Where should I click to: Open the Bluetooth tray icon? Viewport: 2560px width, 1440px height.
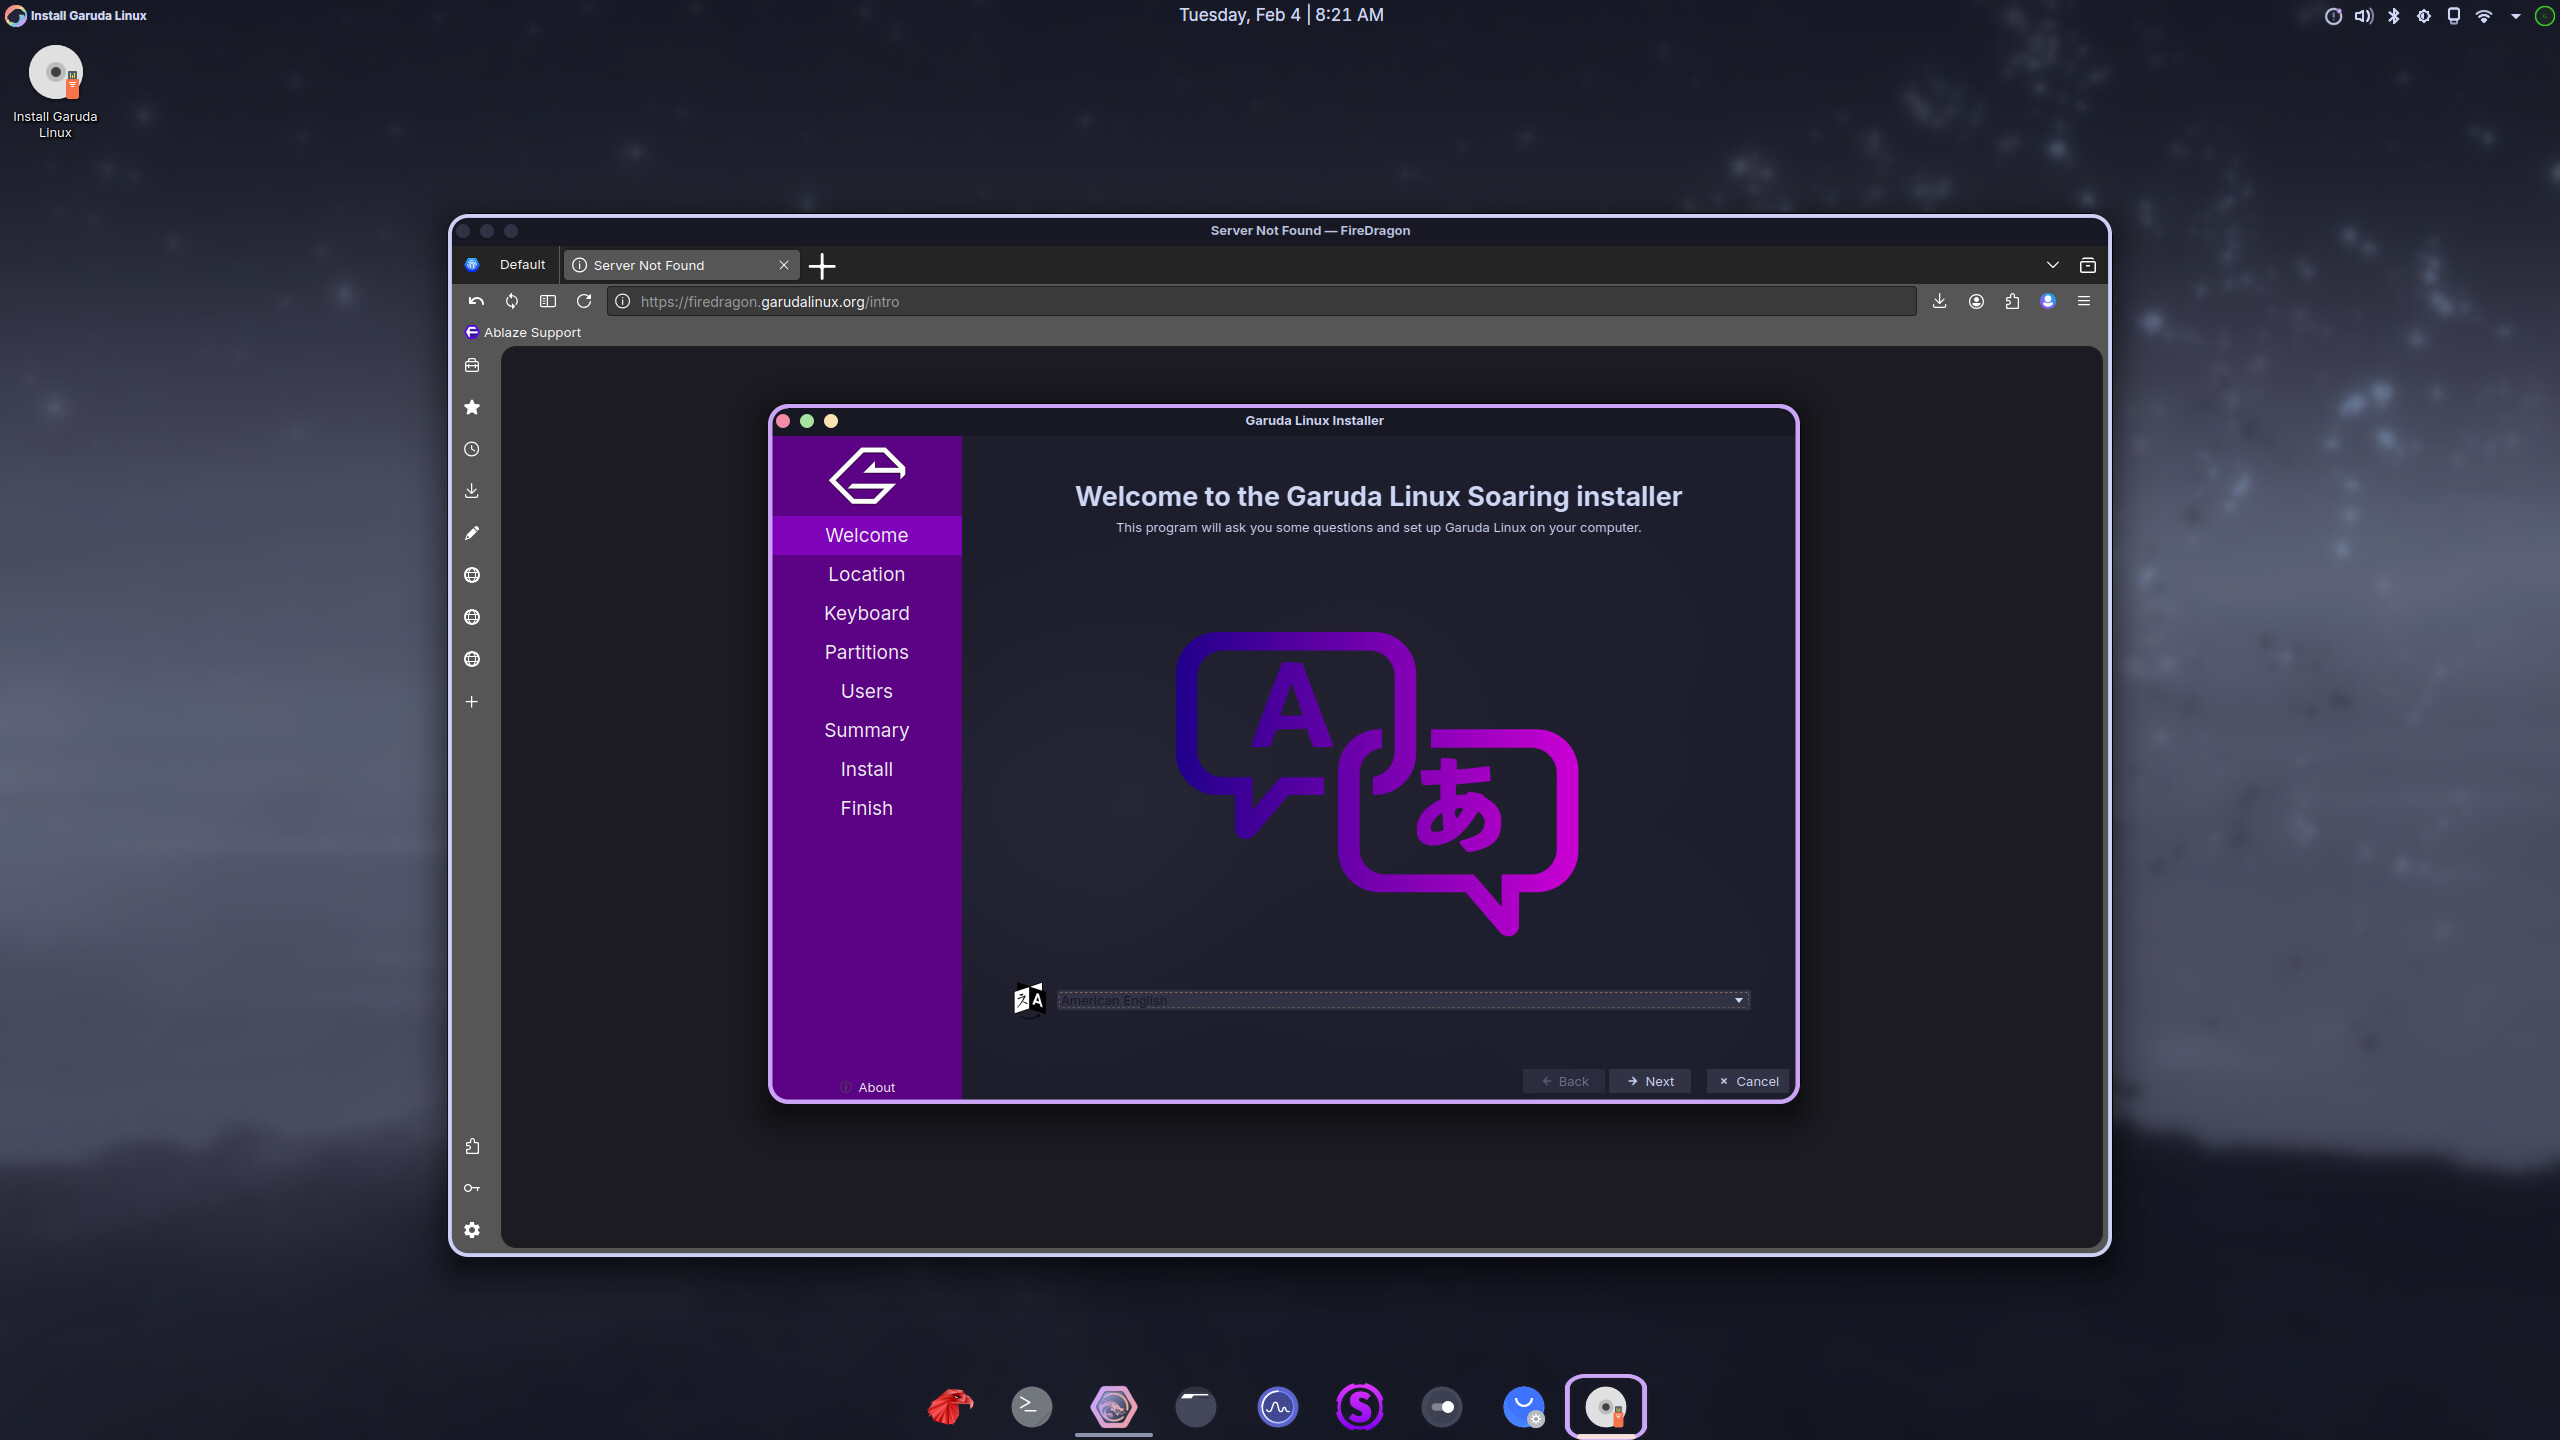pyautogui.click(x=2394, y=16)
